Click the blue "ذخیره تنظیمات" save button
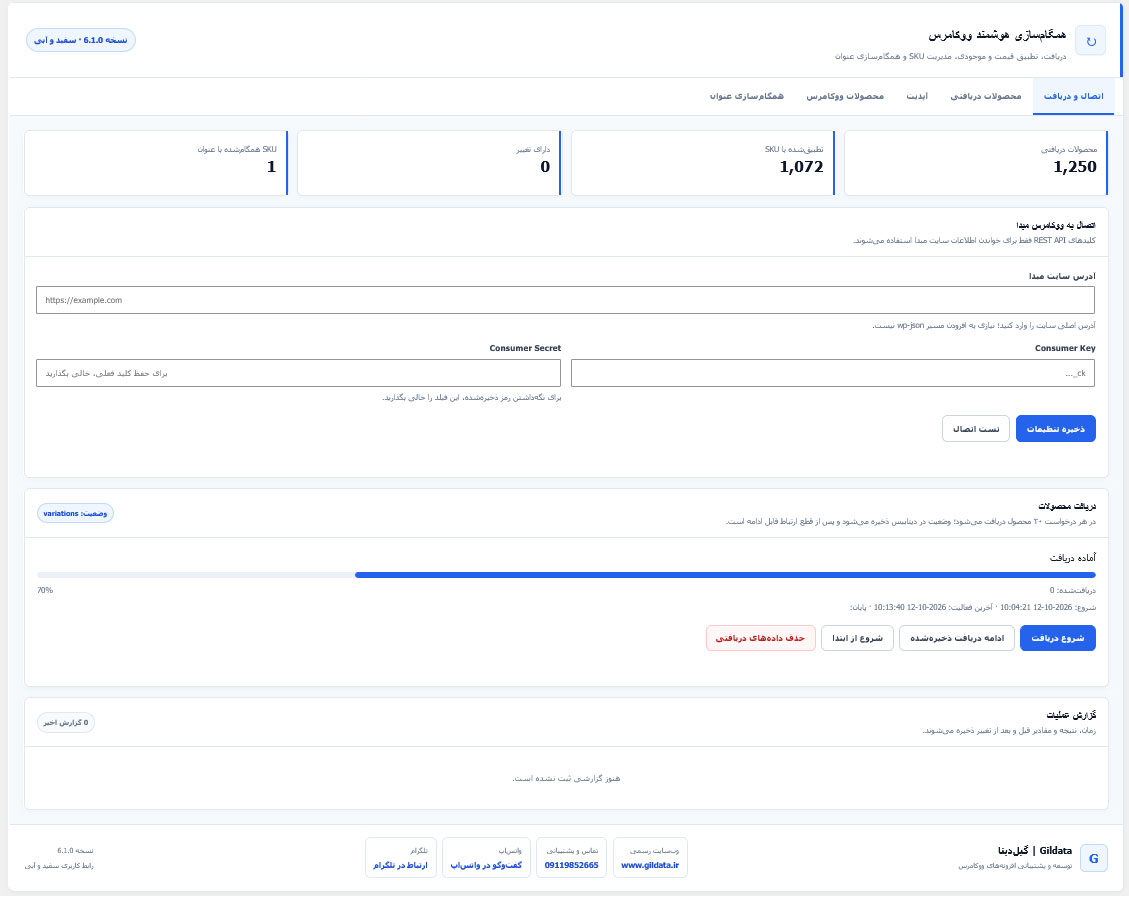 (x=1056, y=429)
